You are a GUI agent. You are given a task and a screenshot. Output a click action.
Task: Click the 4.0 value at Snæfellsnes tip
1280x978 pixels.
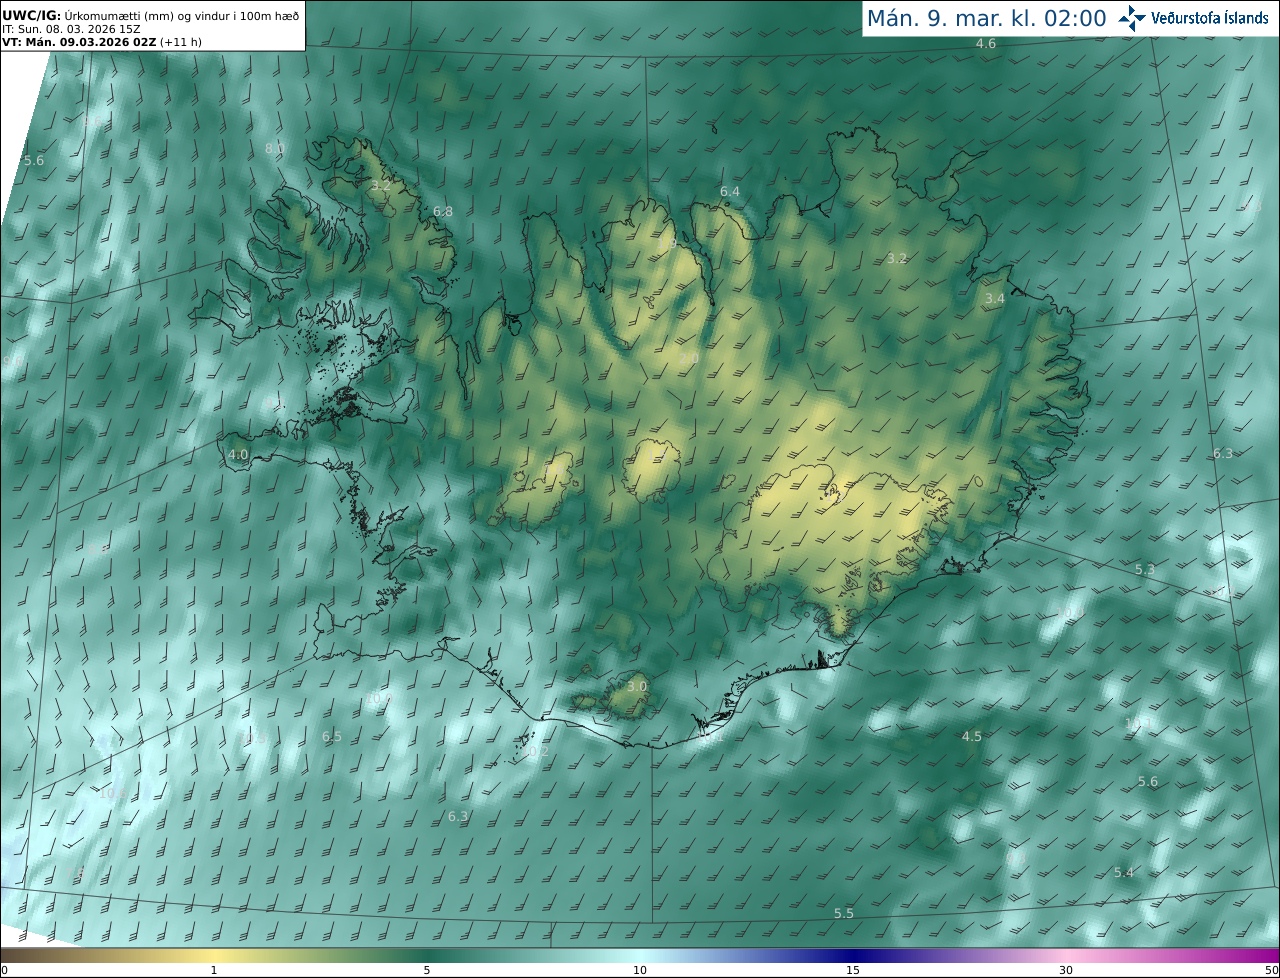pyautogui.click(x=238, y=455)
